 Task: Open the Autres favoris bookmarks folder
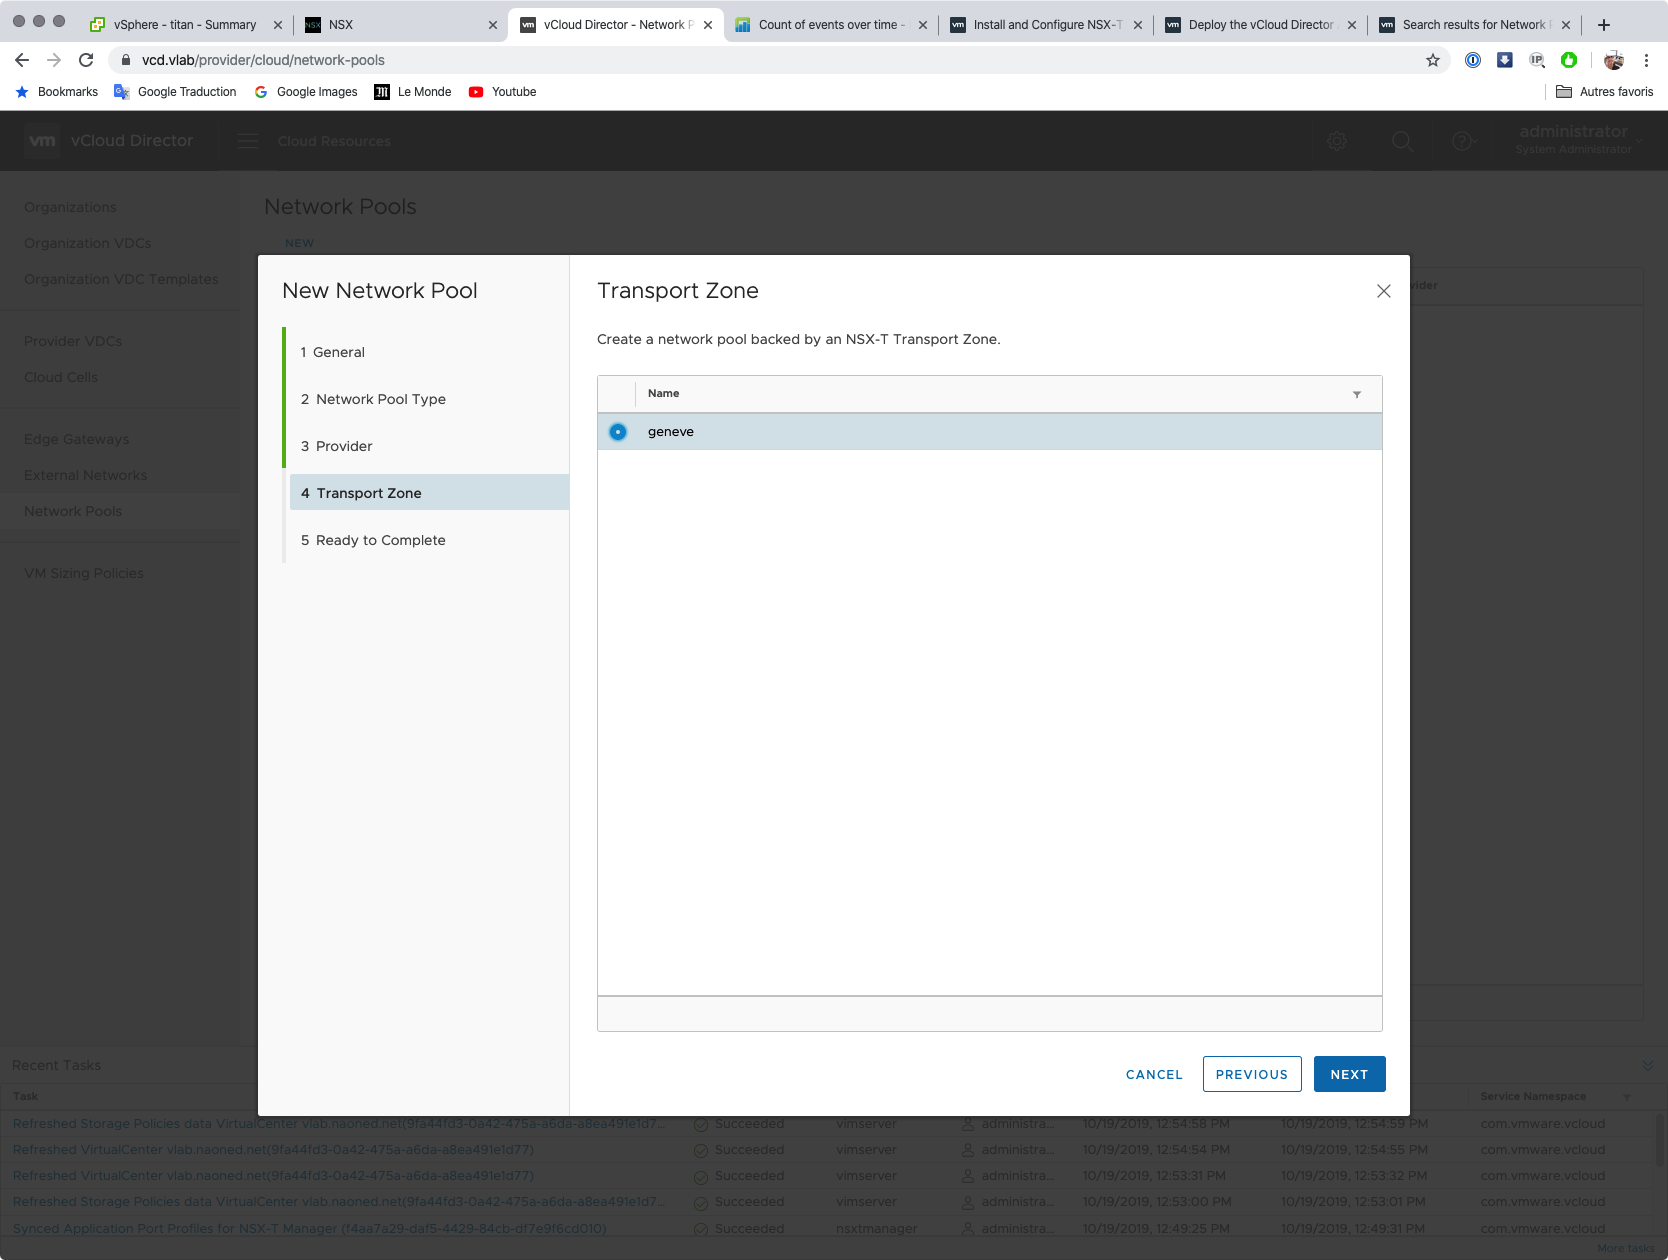pos(1605,92)
